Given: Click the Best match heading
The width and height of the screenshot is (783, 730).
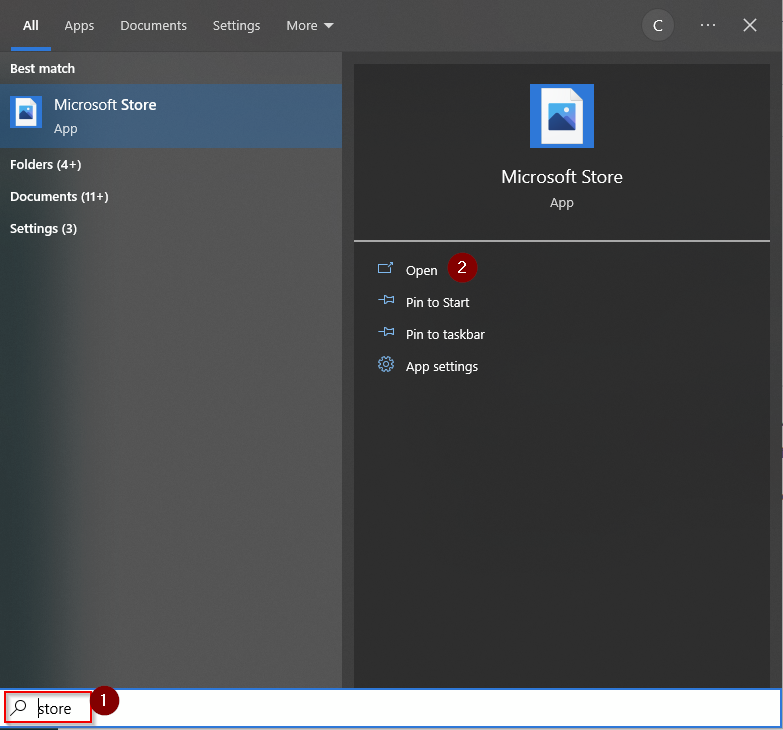Looking at the screenshot, I should click(42, 68).
